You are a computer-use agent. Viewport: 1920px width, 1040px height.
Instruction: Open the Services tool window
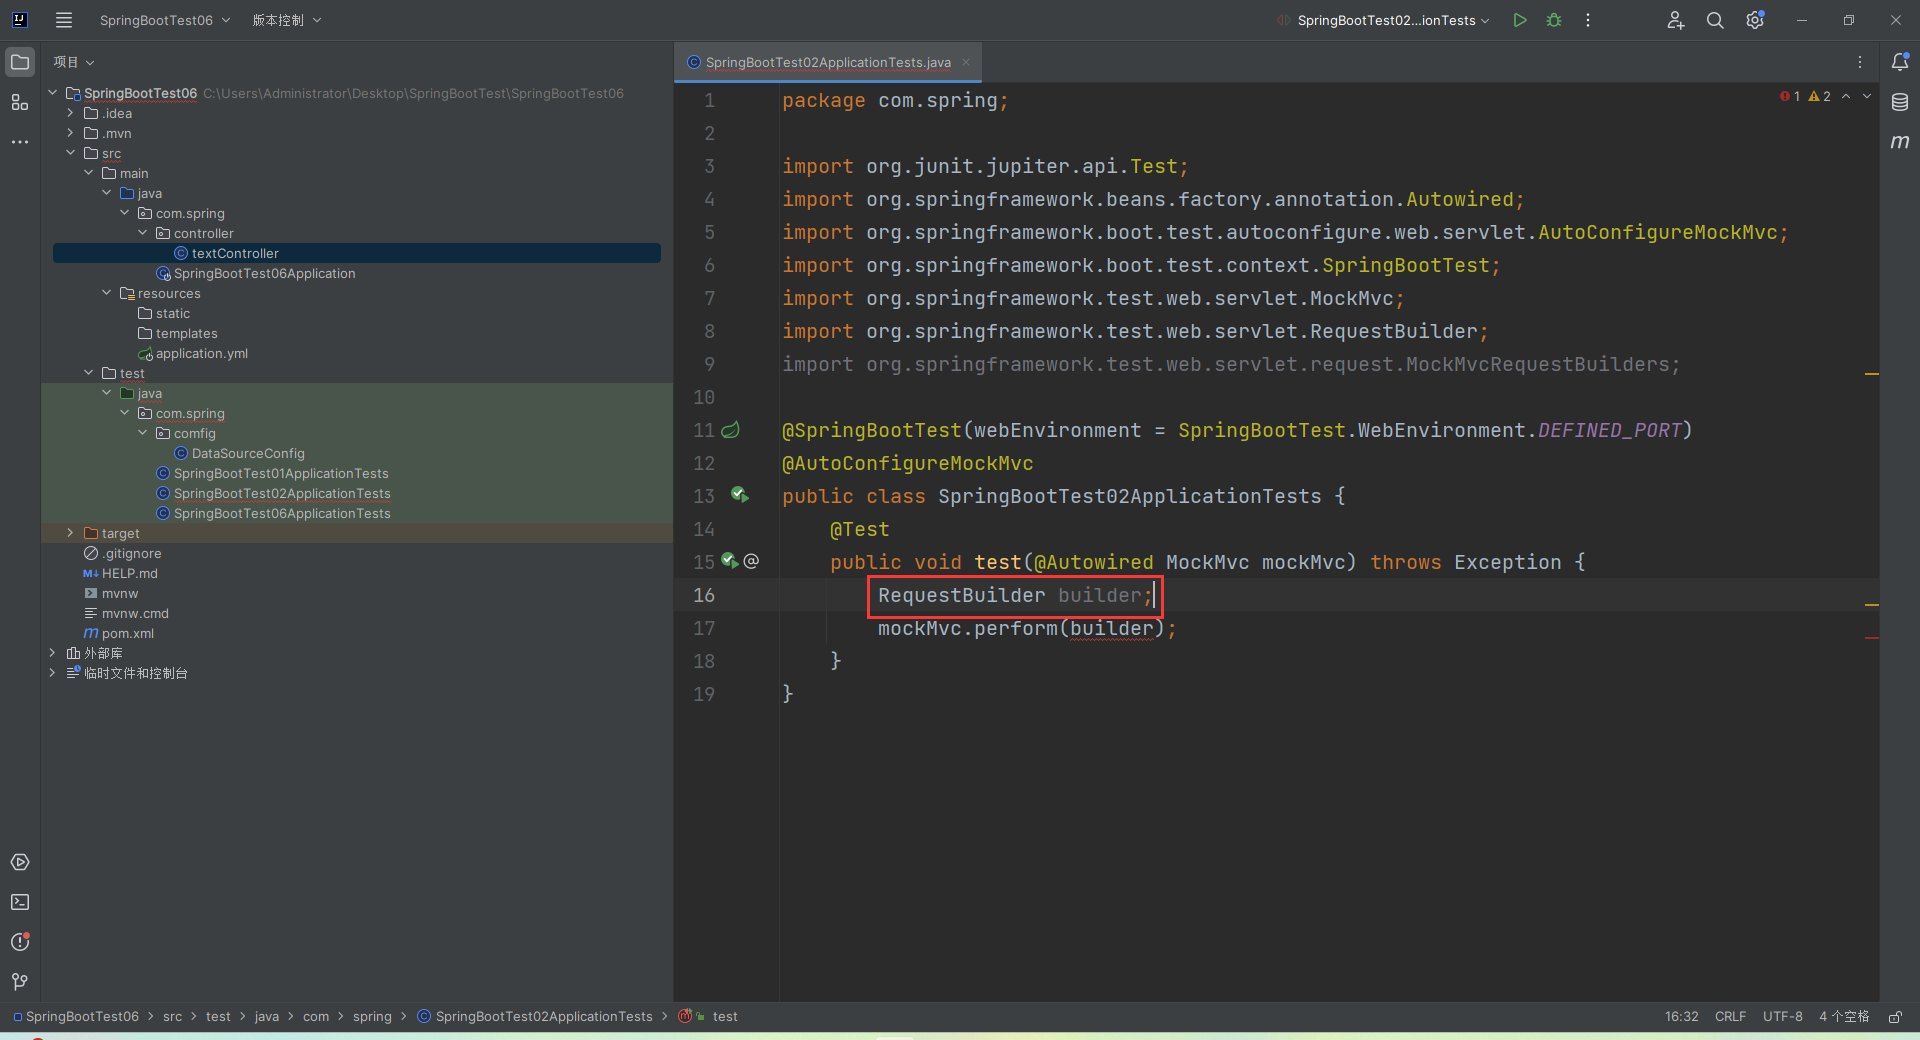tap(20, 862)
